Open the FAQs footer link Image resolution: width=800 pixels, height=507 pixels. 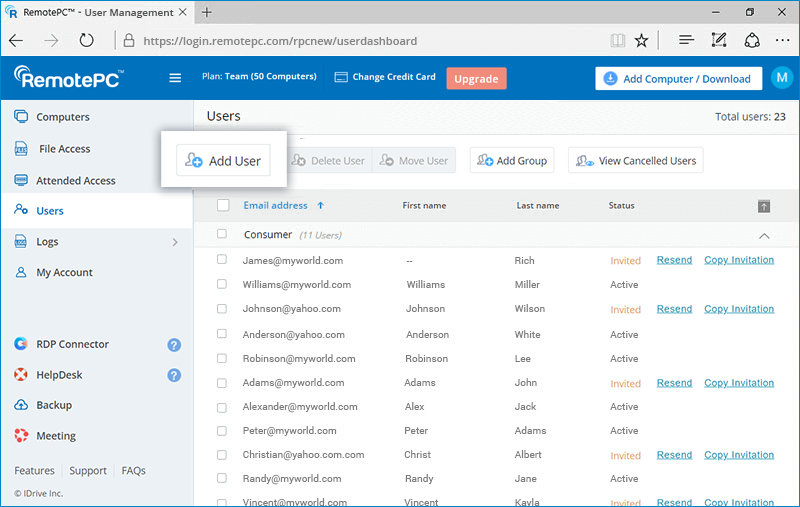[133, 470]
